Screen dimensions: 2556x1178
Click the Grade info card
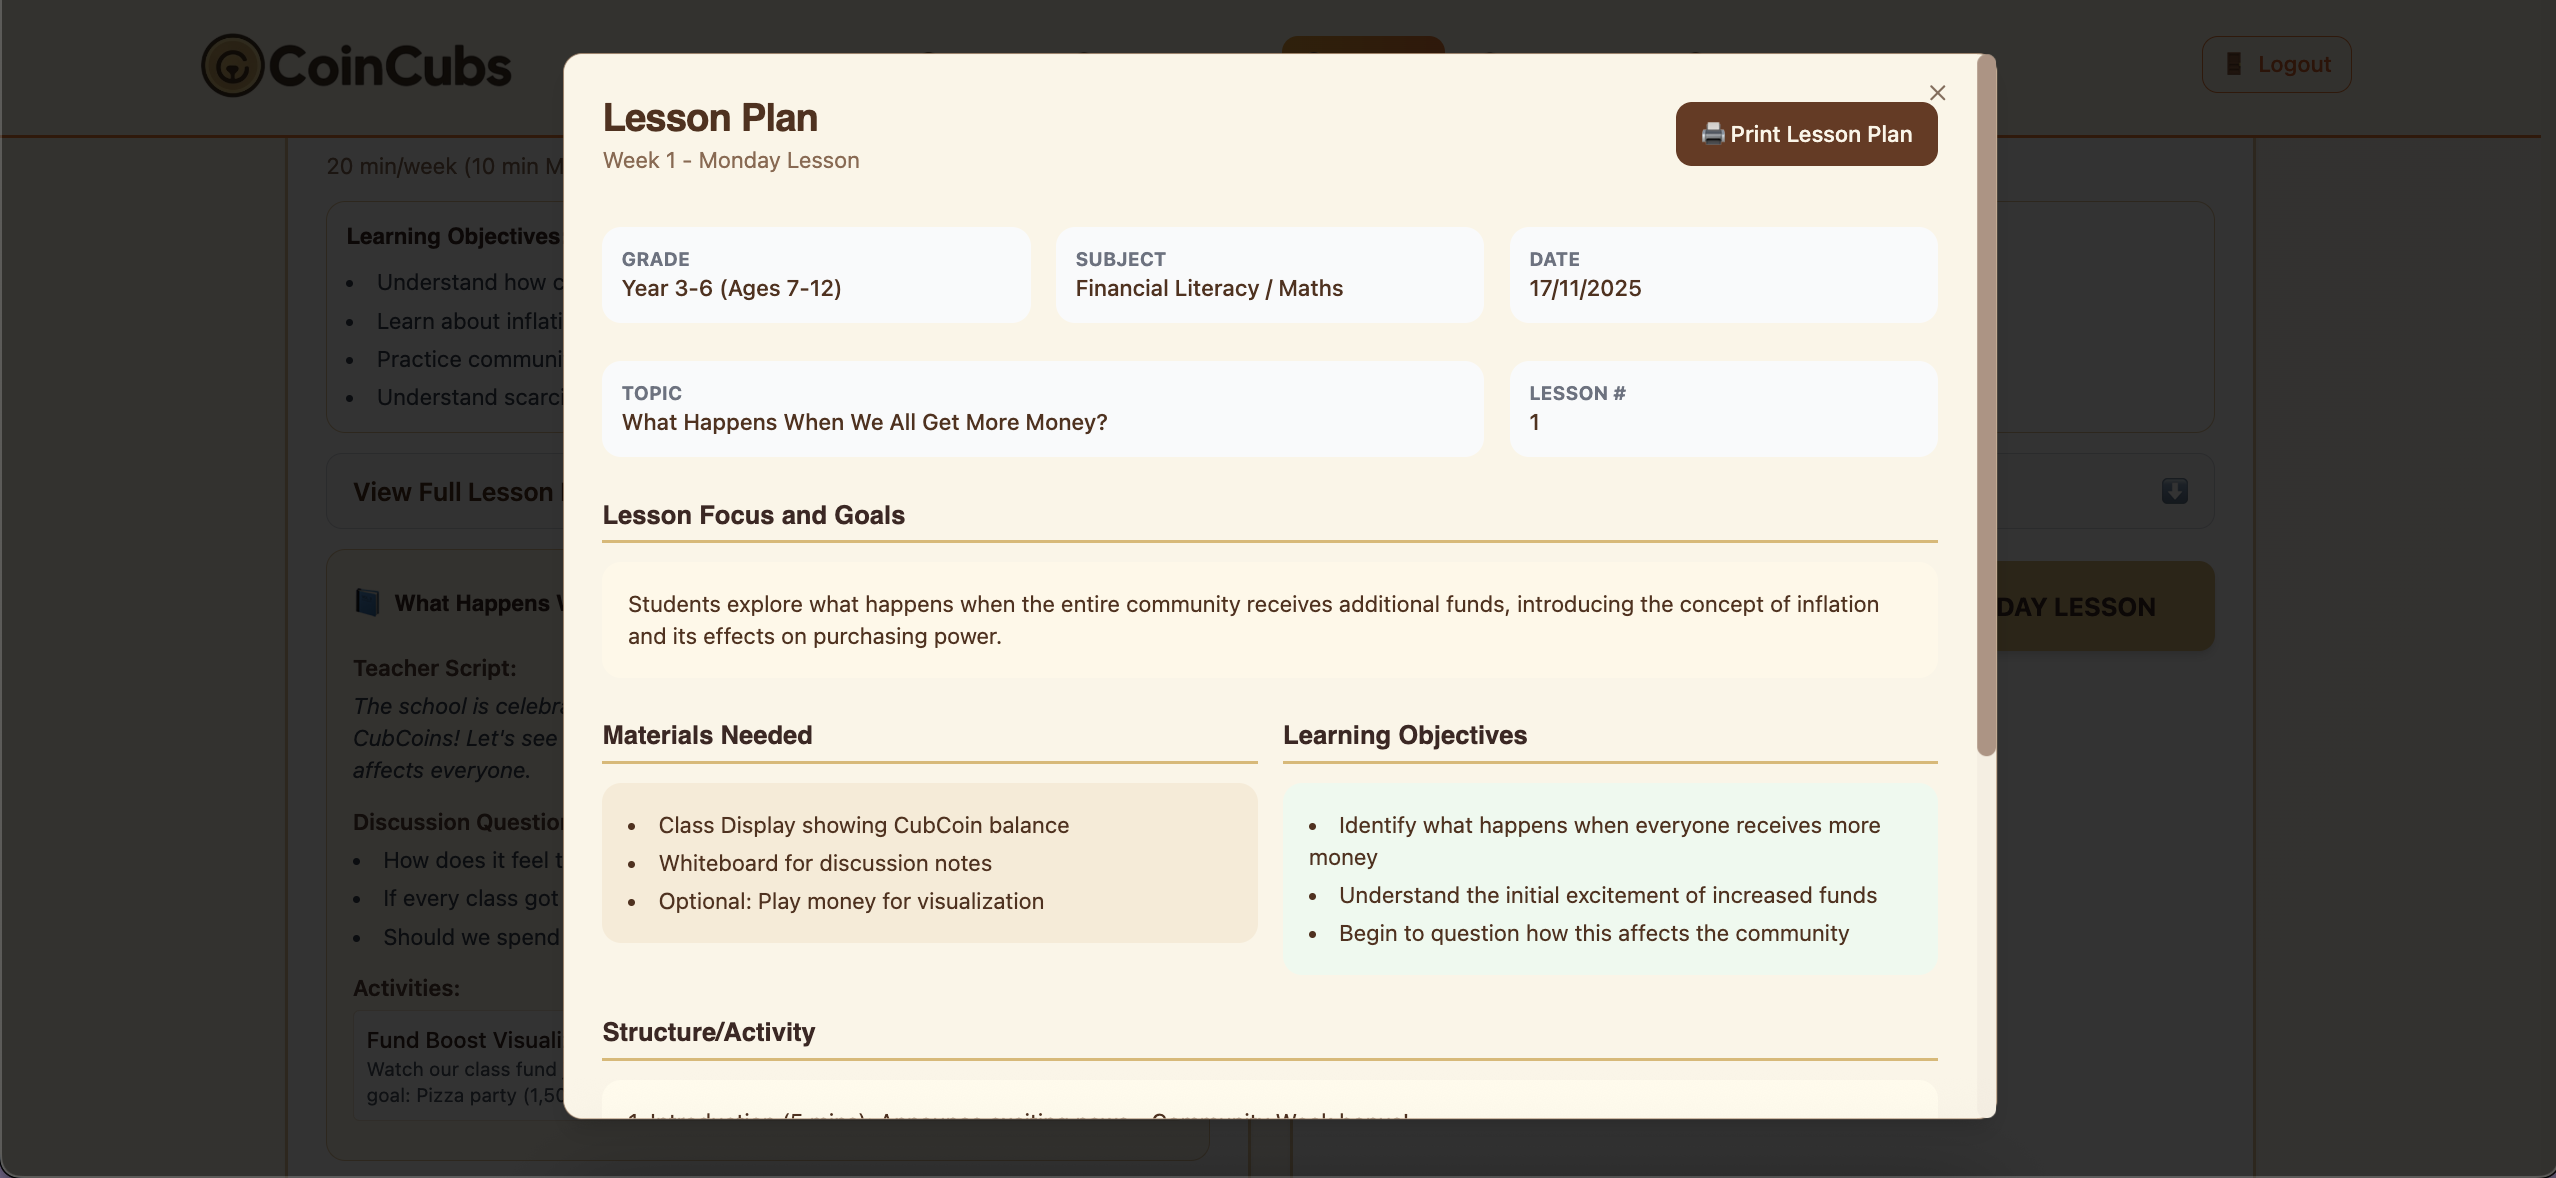pyautogui.click(x=815, y=275)
